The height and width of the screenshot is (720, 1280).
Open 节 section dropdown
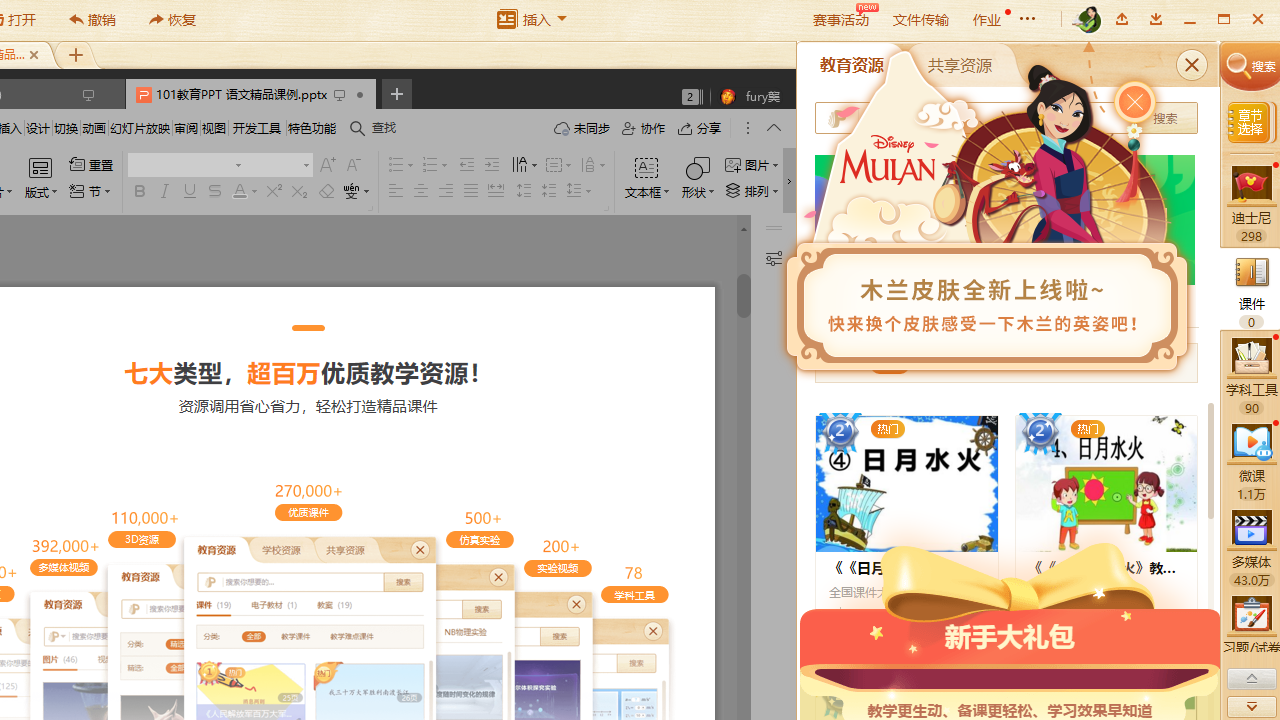[91, 190]
